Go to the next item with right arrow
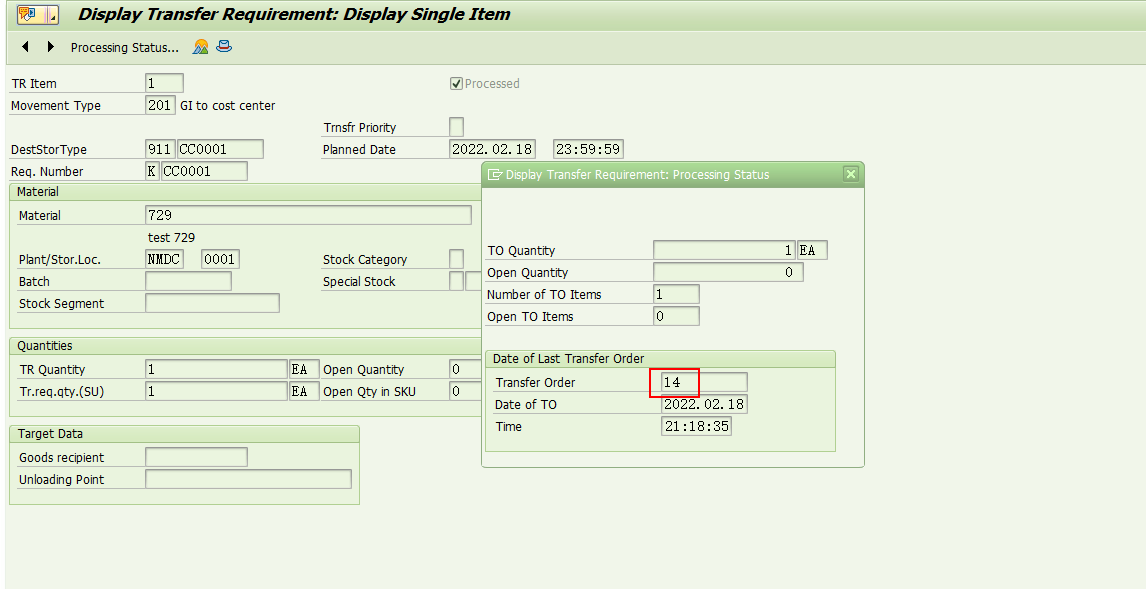This screenshot has width=1146, height=589. click(x=50, y=47)
